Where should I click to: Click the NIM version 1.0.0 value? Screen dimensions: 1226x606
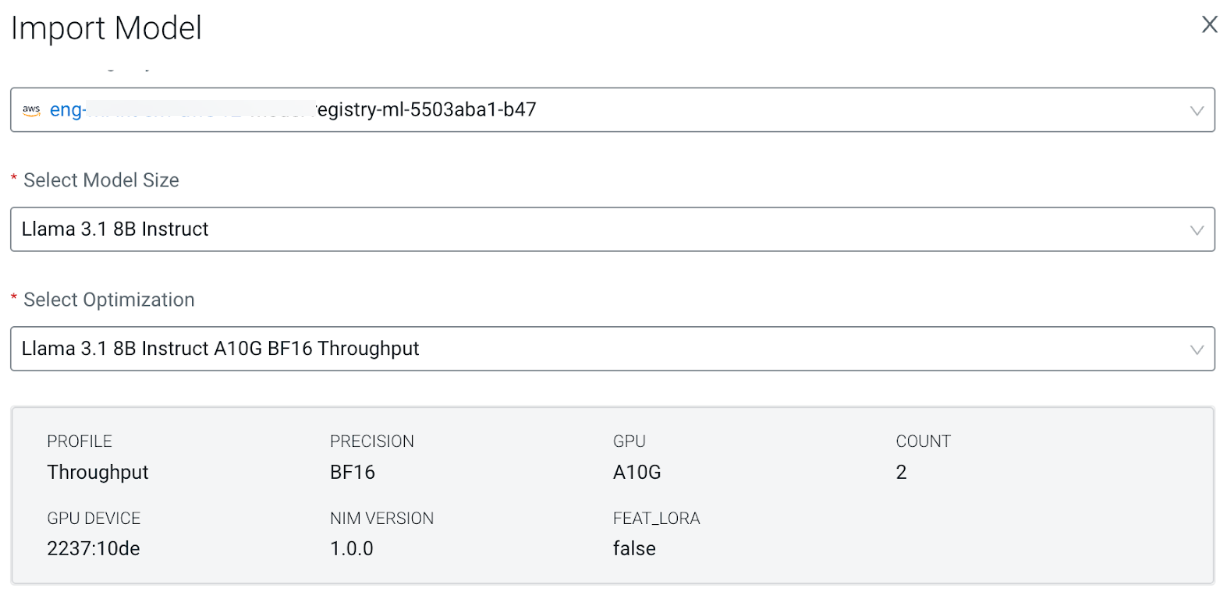[x=351, y=548]
